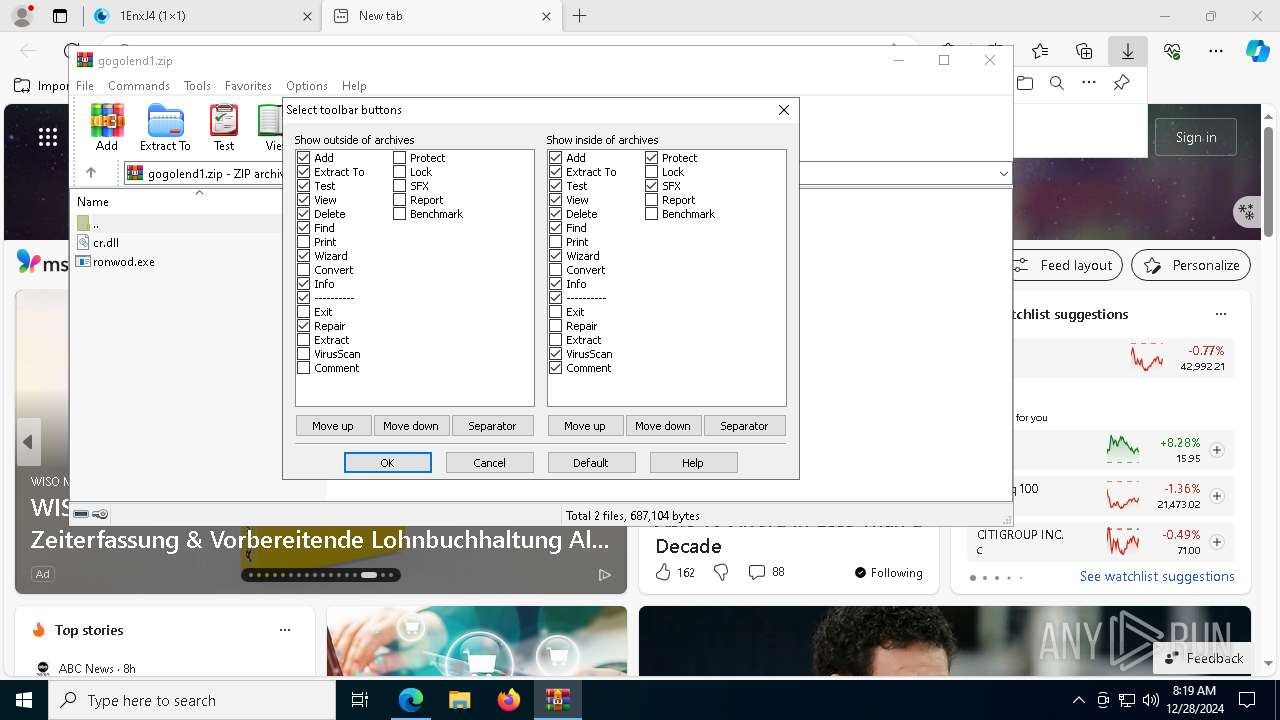Open Task View on taskbar

361,700
